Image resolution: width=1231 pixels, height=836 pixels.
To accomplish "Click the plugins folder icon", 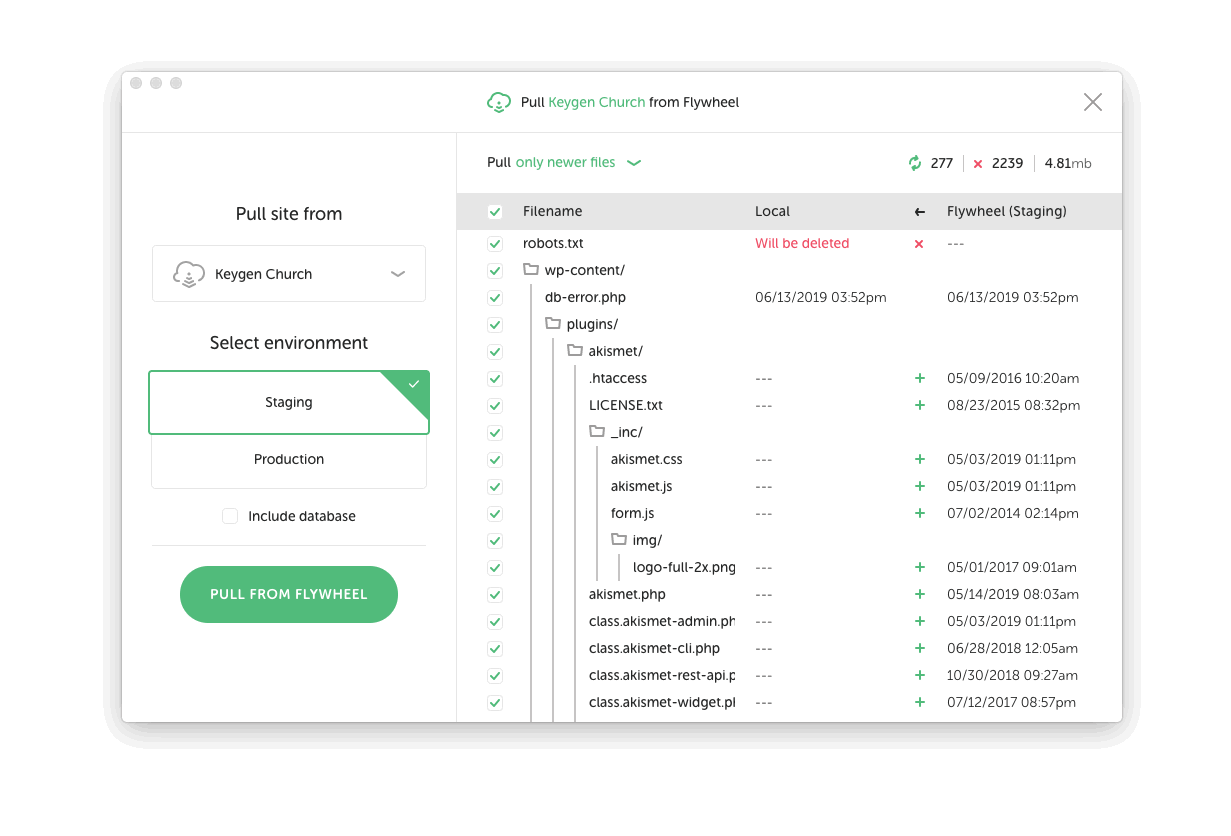I will click(553, 324).
